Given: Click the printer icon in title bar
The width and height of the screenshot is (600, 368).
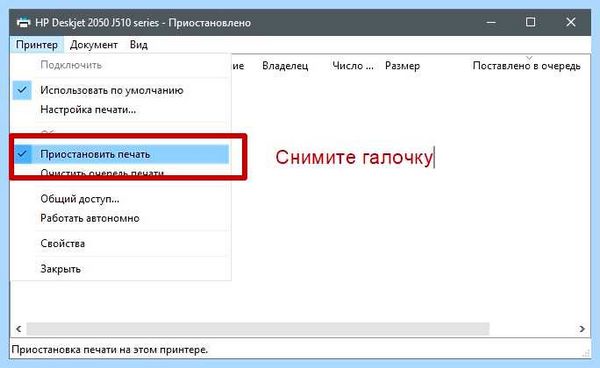Looking at the screenshot, I should click(x=23, y=23).
